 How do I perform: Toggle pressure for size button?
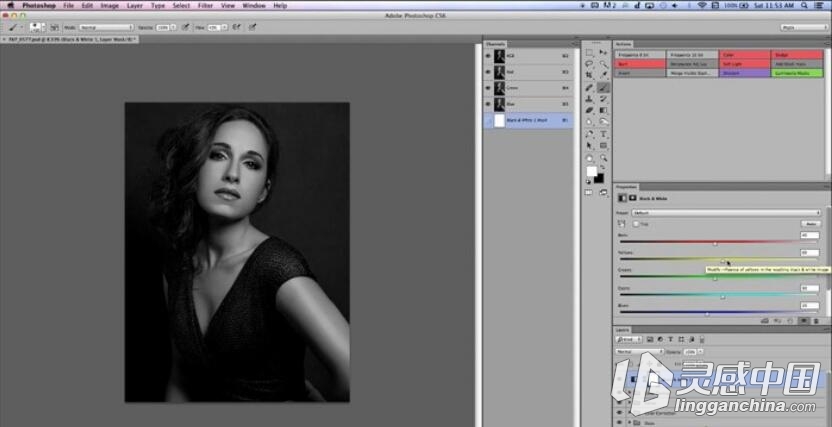[x=253, y=27]
